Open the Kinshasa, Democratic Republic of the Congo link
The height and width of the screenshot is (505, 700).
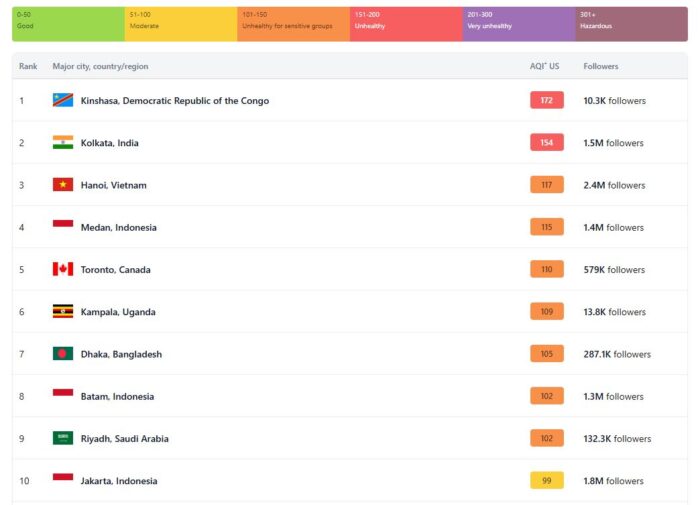(174, 101)
